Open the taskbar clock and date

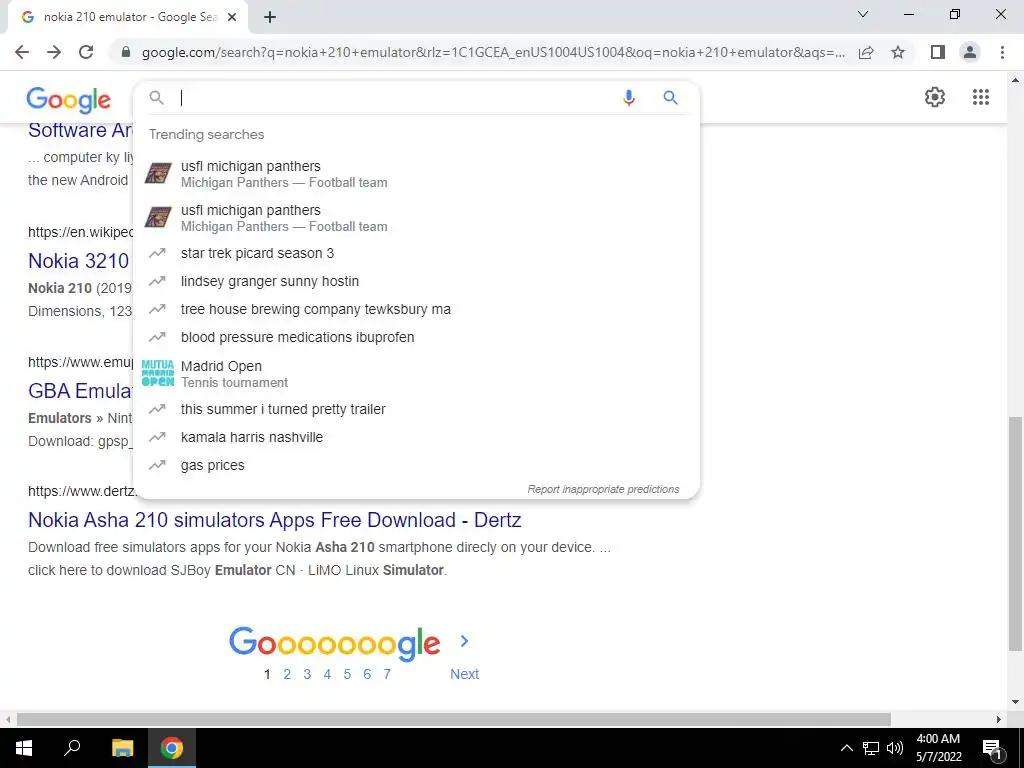click(x=938, y=748)
